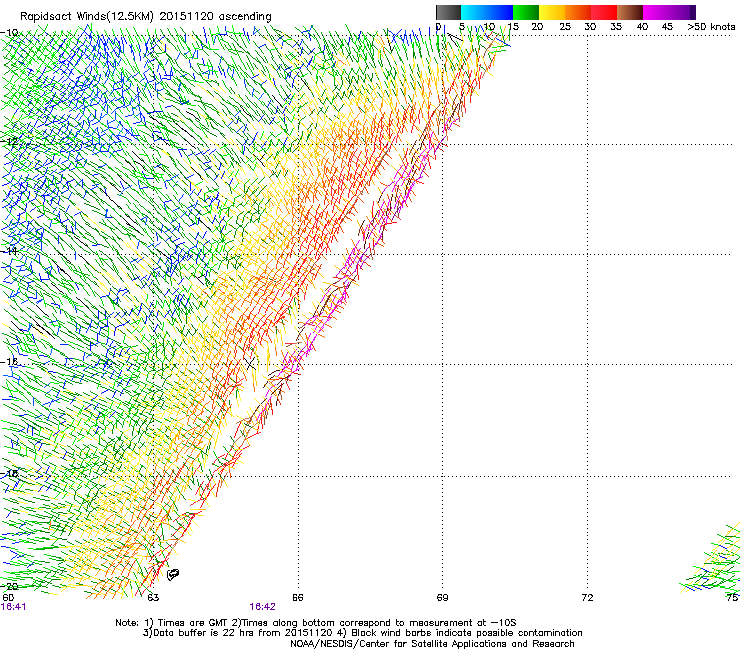The width and height of the screenshot is (740, 650).
Task: Click the magenta 40-45 knots legend swatch
Action: (x=656, y=12)
